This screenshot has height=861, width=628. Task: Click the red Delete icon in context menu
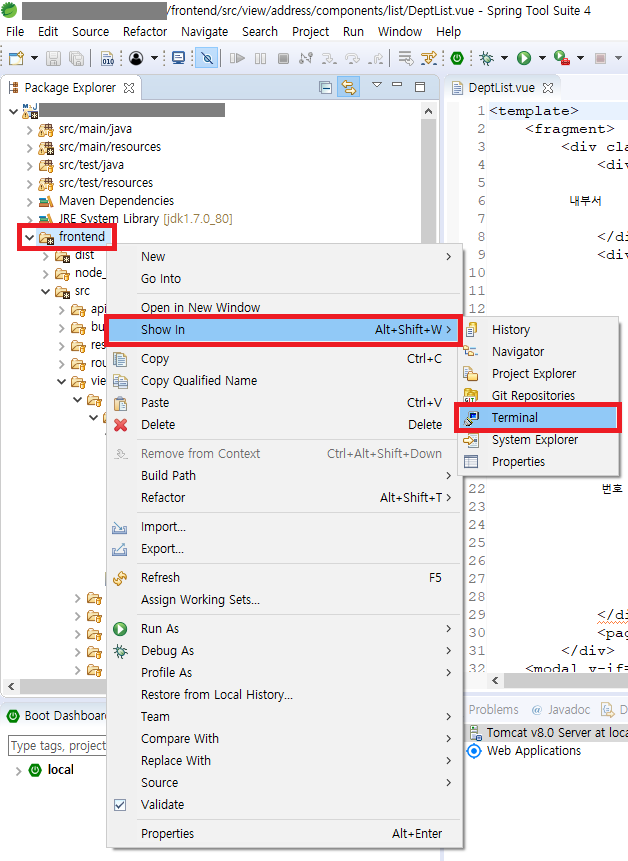pyautogui.click(x=121, y=425)
